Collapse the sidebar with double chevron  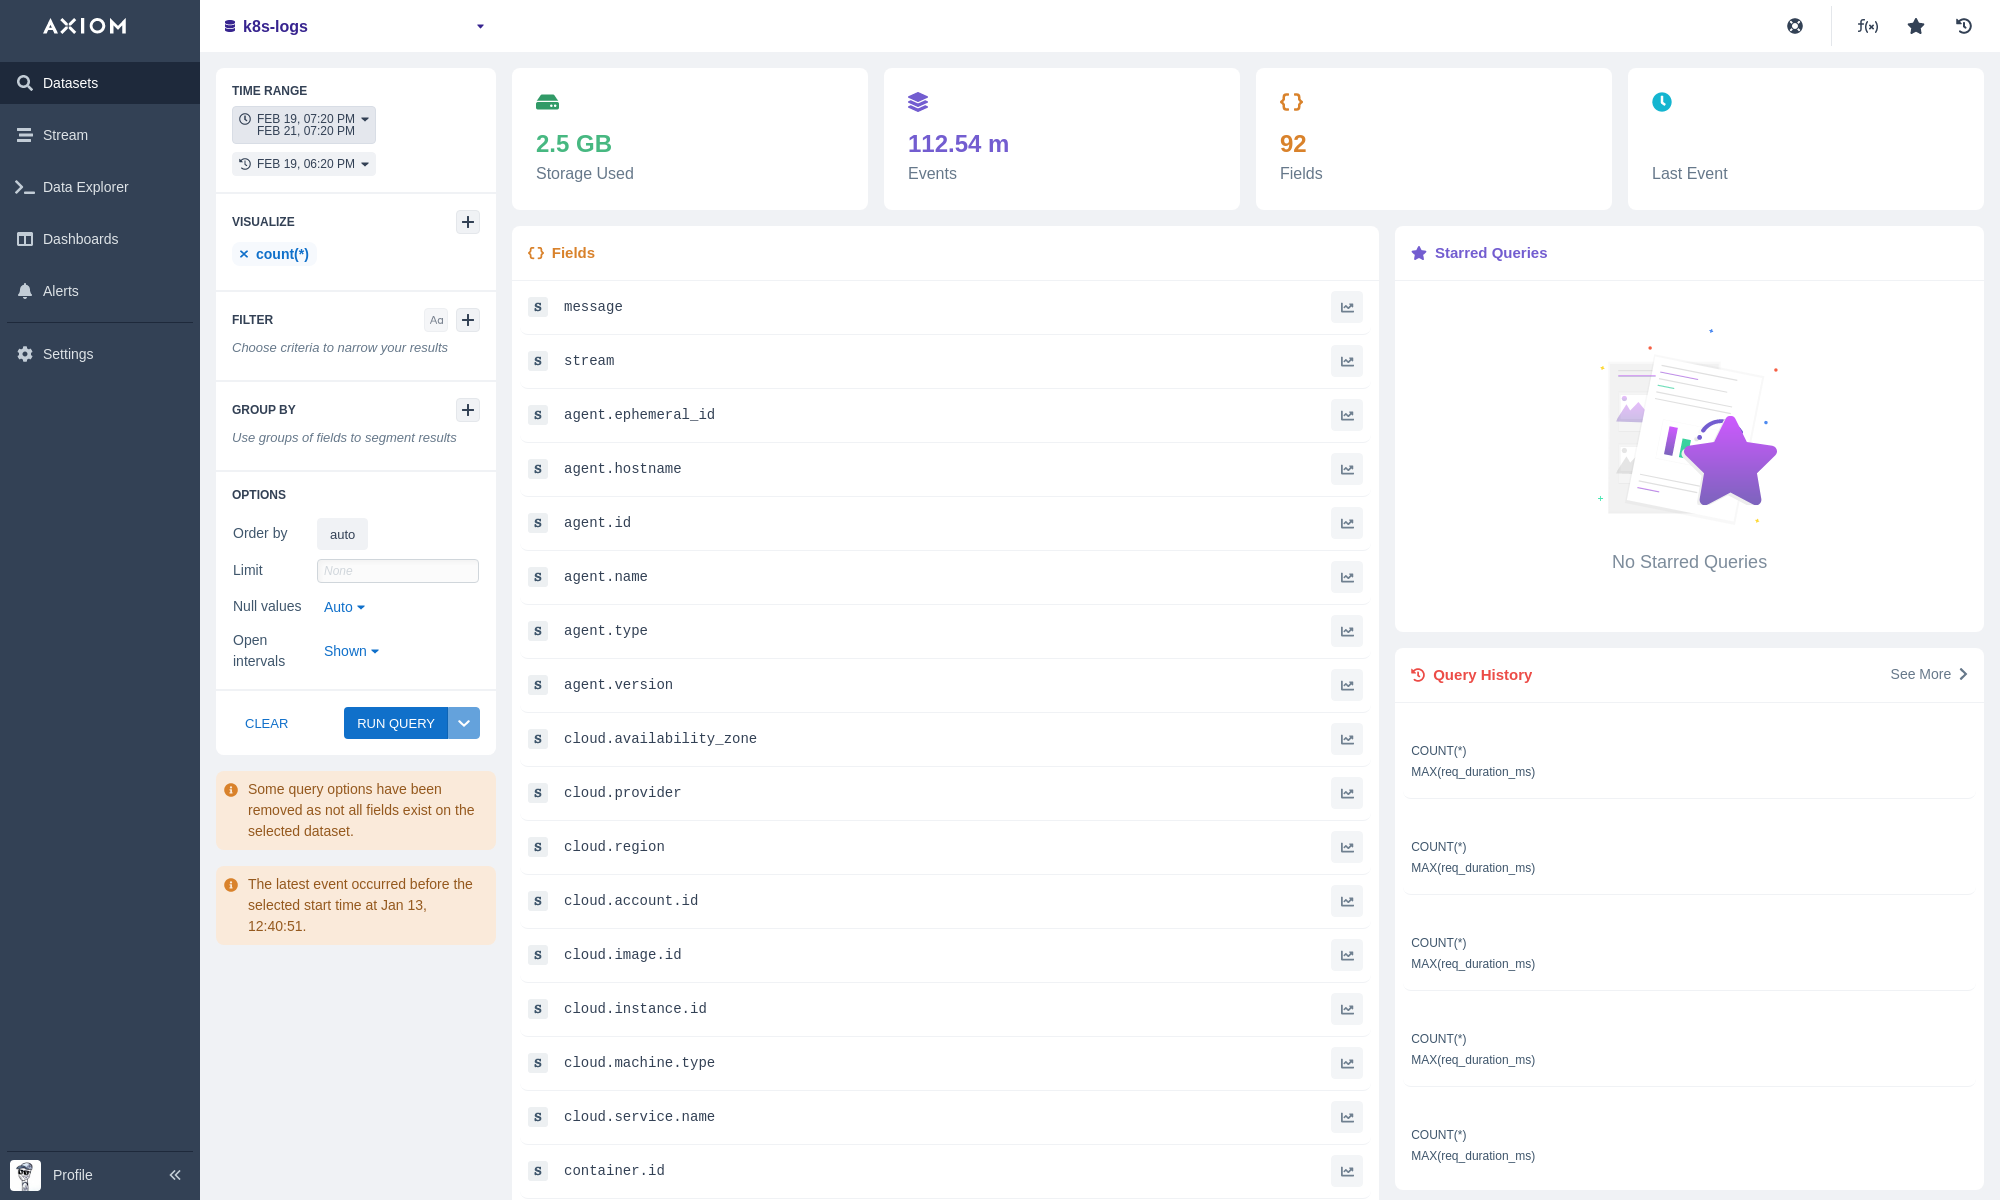click(175, 1175)
